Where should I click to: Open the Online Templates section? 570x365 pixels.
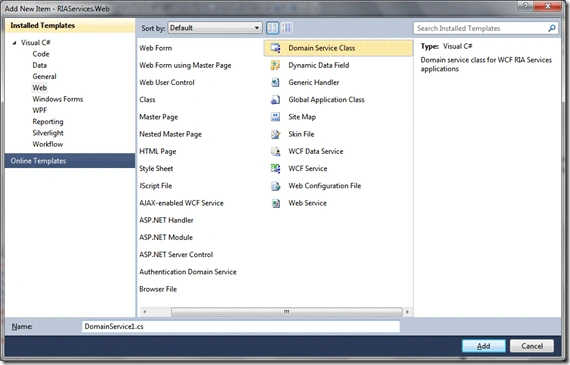coord(70,161)
